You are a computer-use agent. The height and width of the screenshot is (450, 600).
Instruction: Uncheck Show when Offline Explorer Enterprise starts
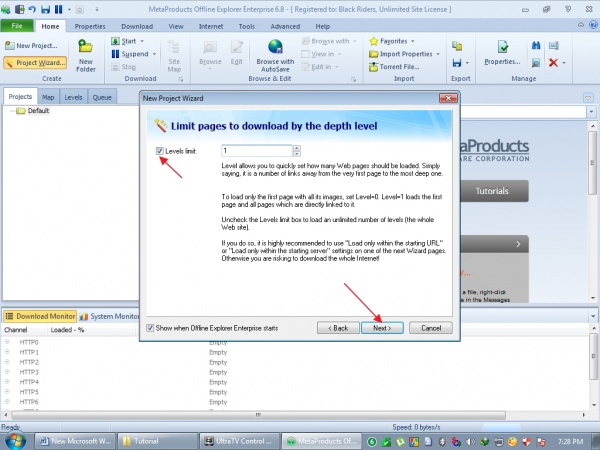point(150,328)
